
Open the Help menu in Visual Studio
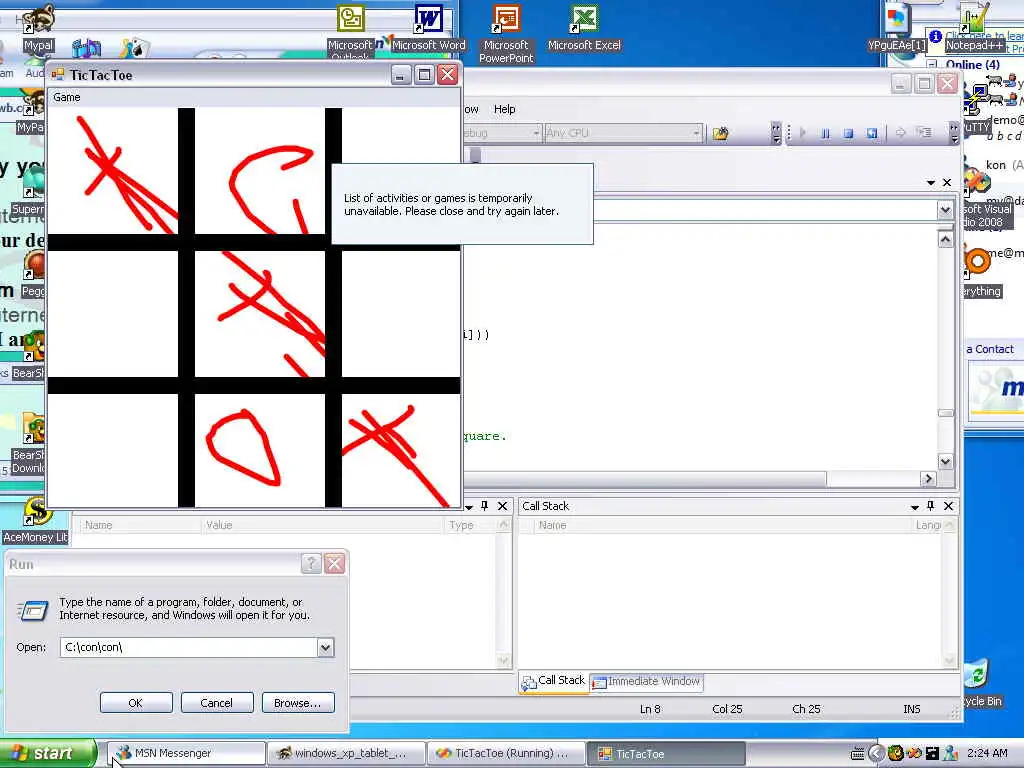tap(504, 109)
